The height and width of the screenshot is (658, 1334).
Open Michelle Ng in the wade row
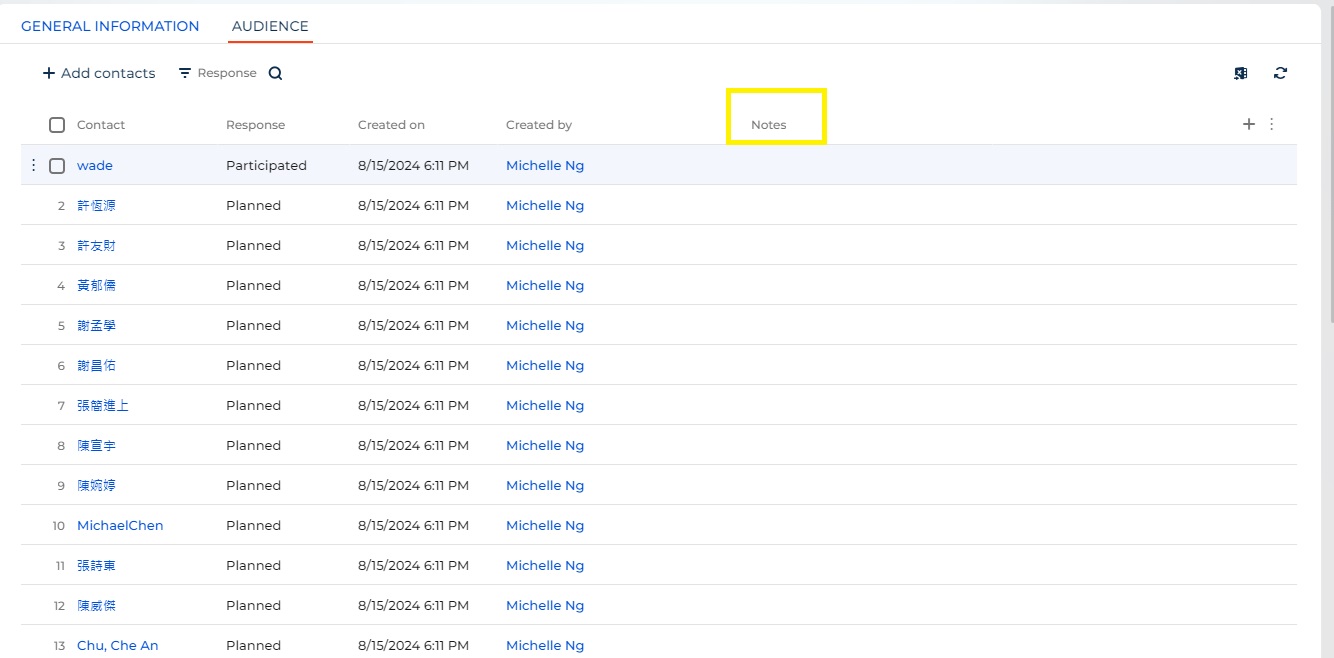545,165
